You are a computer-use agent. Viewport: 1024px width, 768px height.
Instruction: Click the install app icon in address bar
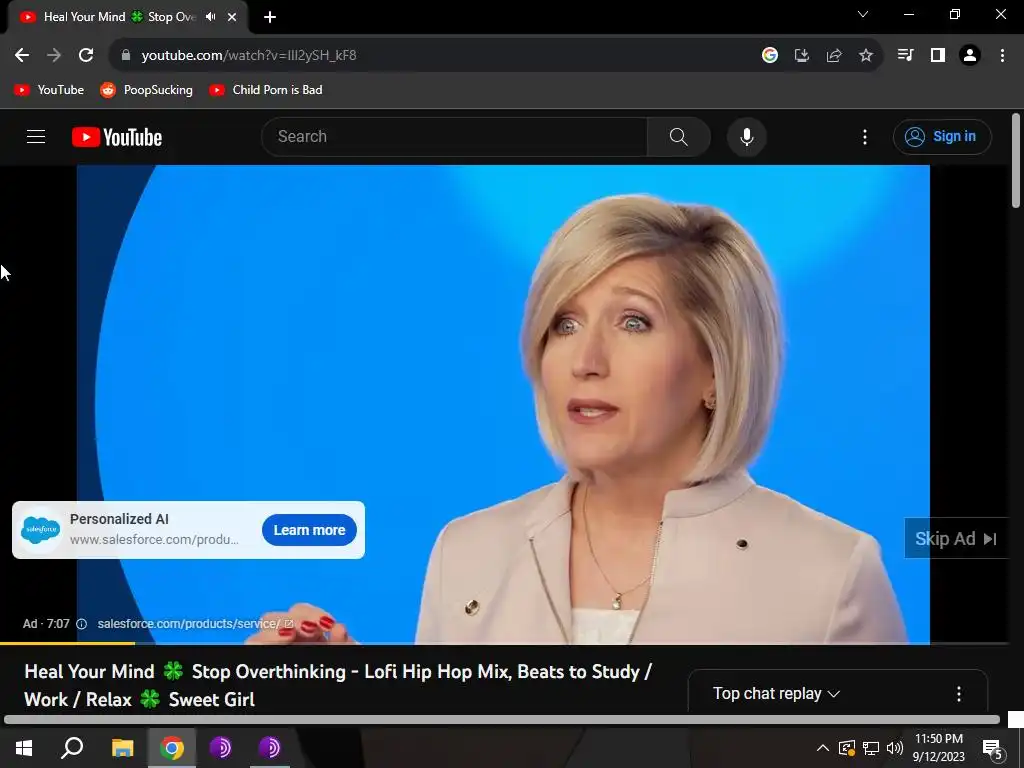(802, 56)
